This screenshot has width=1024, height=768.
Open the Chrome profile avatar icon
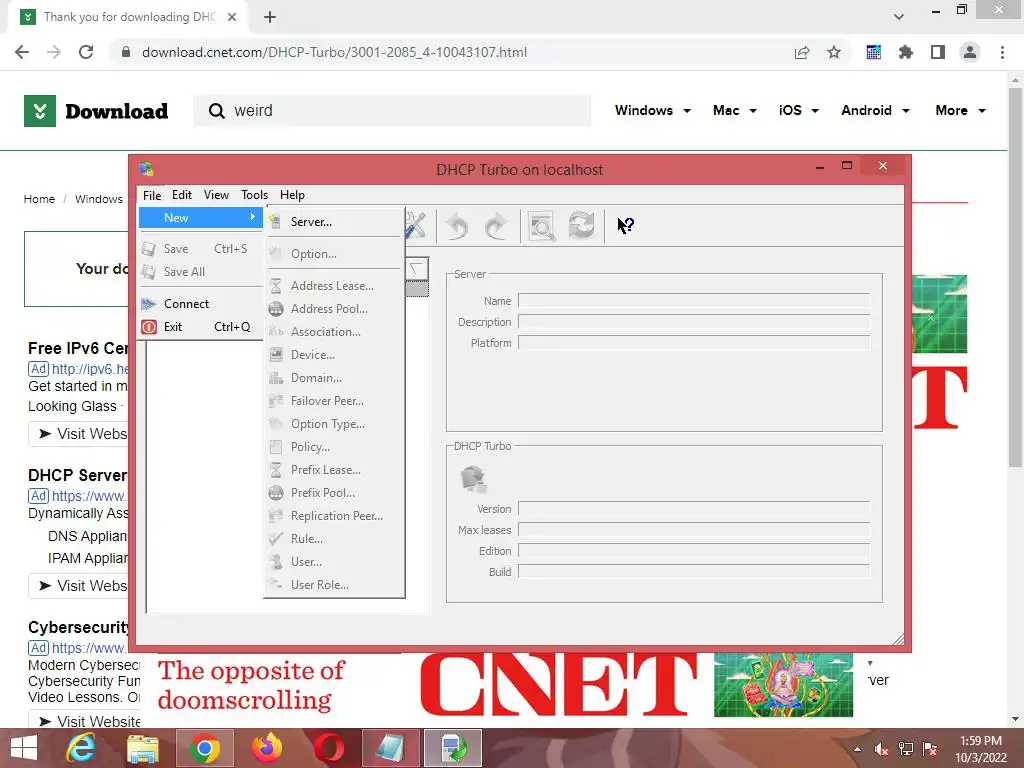970,52
